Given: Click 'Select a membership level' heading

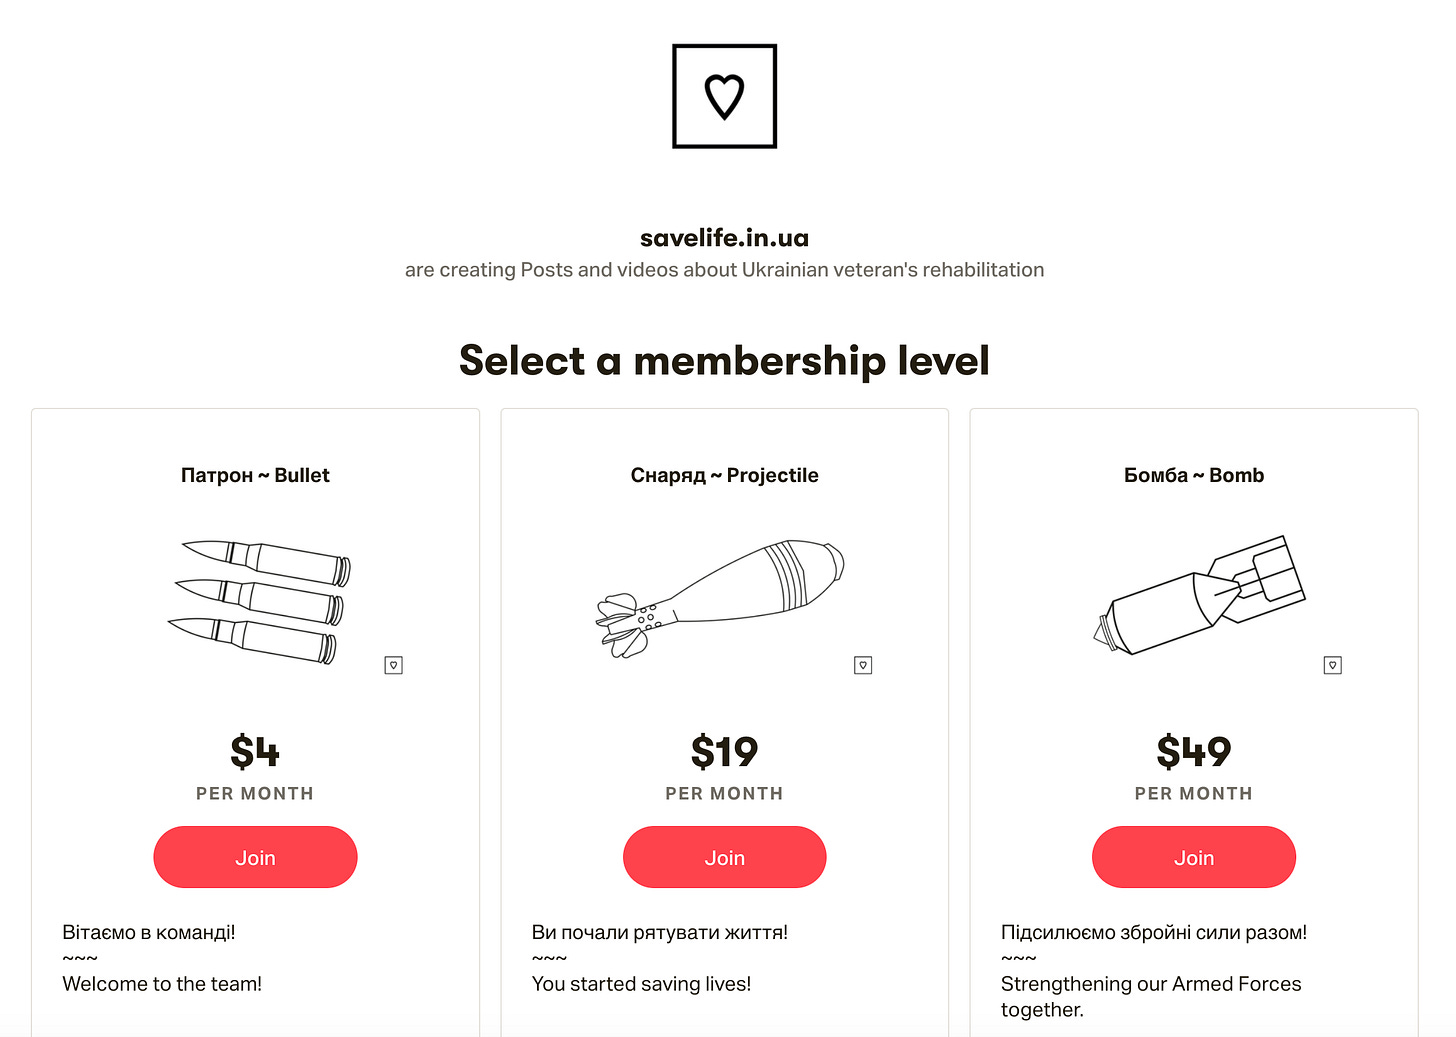Looking at the screenshot, I should [x=724, y=360].
